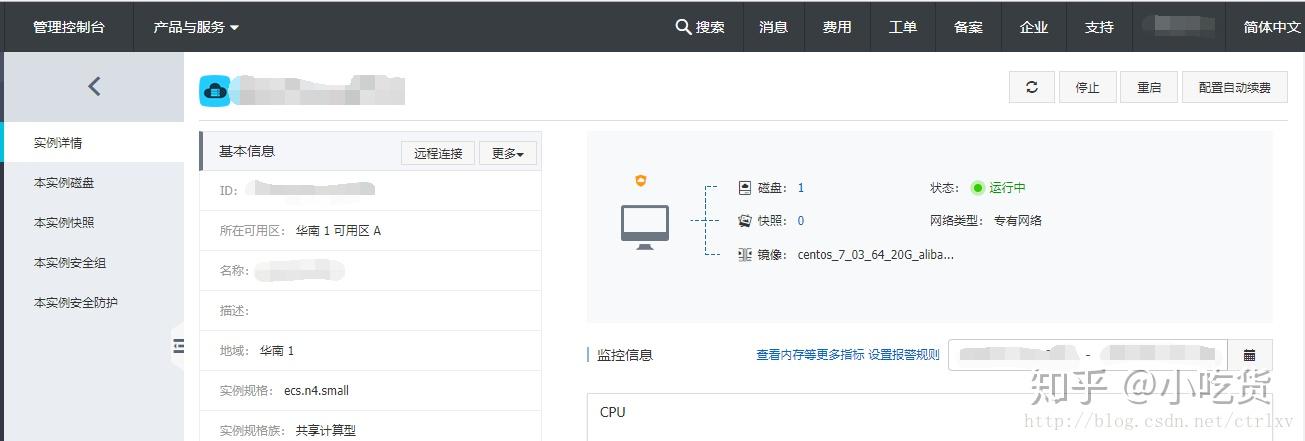
Task: Click the search magnifier icon
Action: coord(683,27)
